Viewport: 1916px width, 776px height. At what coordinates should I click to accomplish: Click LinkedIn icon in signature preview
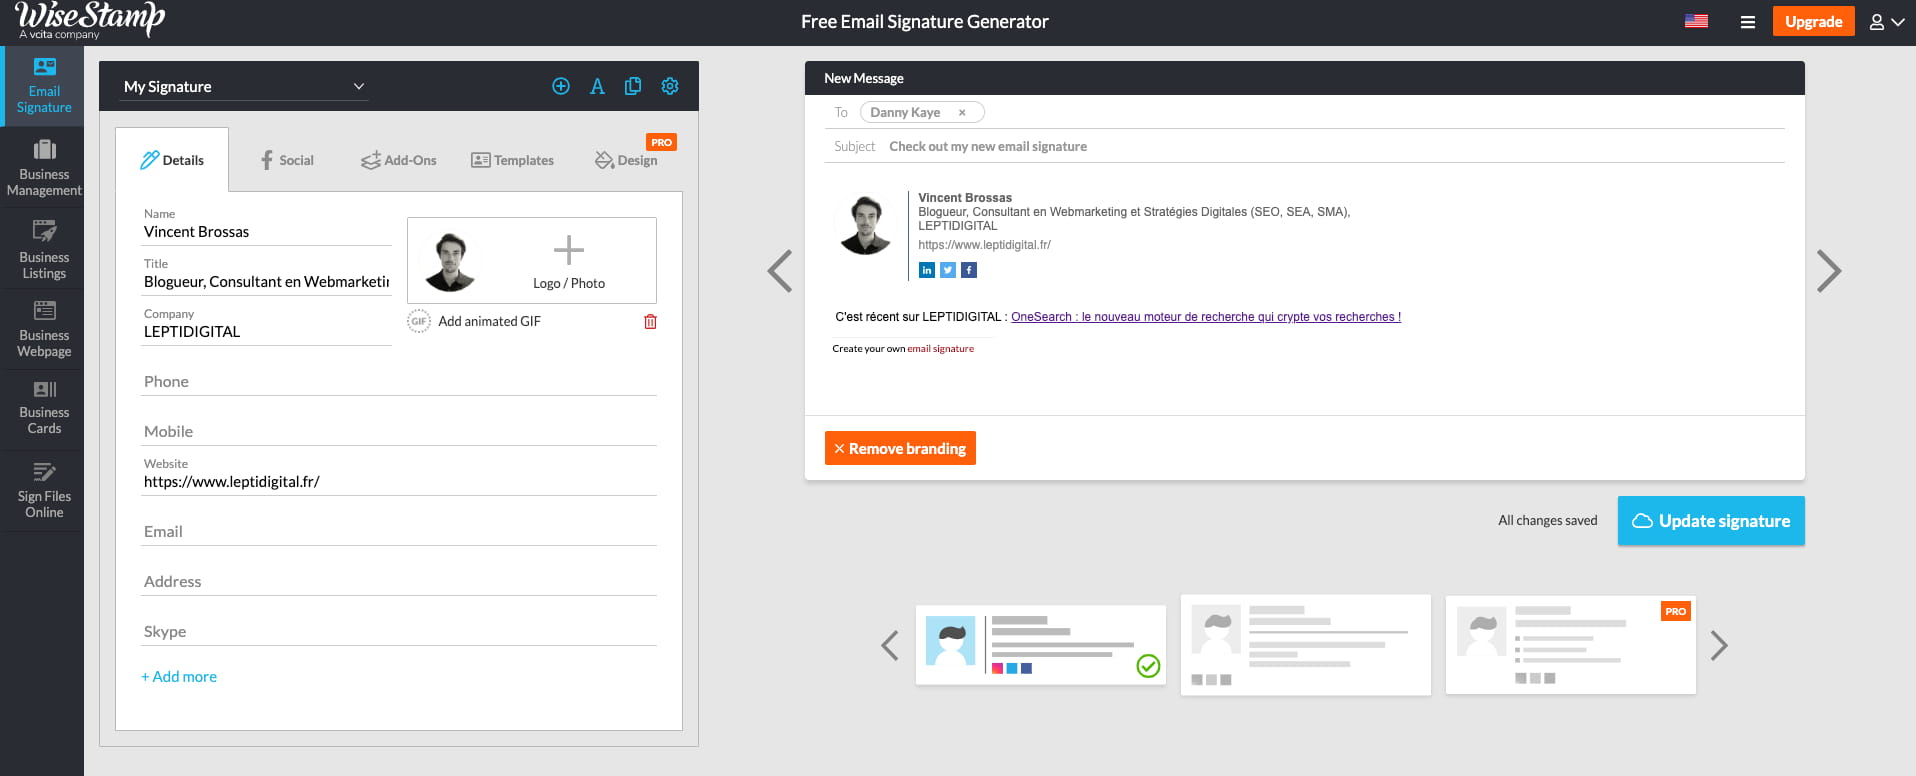click(x=927, y=270)
